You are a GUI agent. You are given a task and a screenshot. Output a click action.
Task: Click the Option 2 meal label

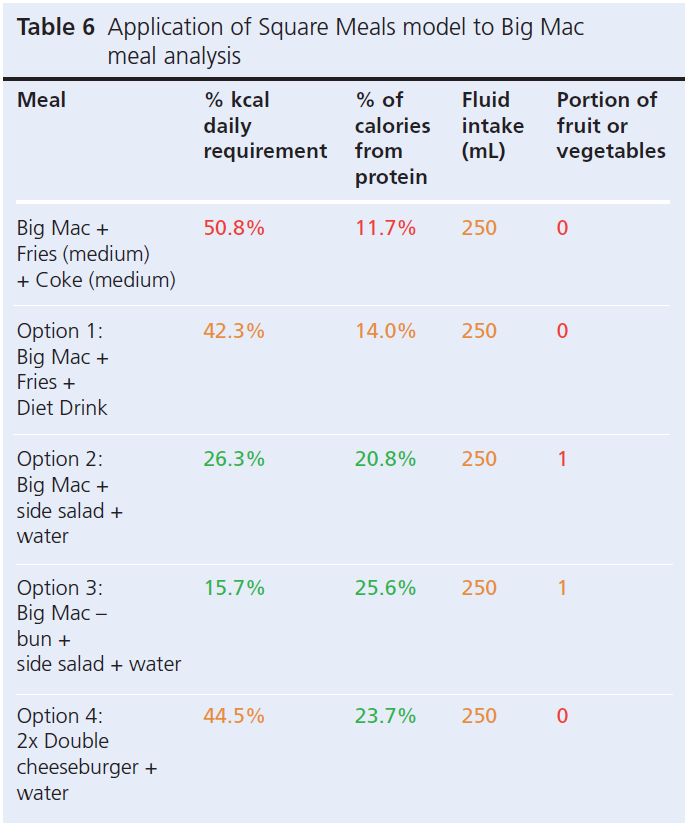click(70, 498)
